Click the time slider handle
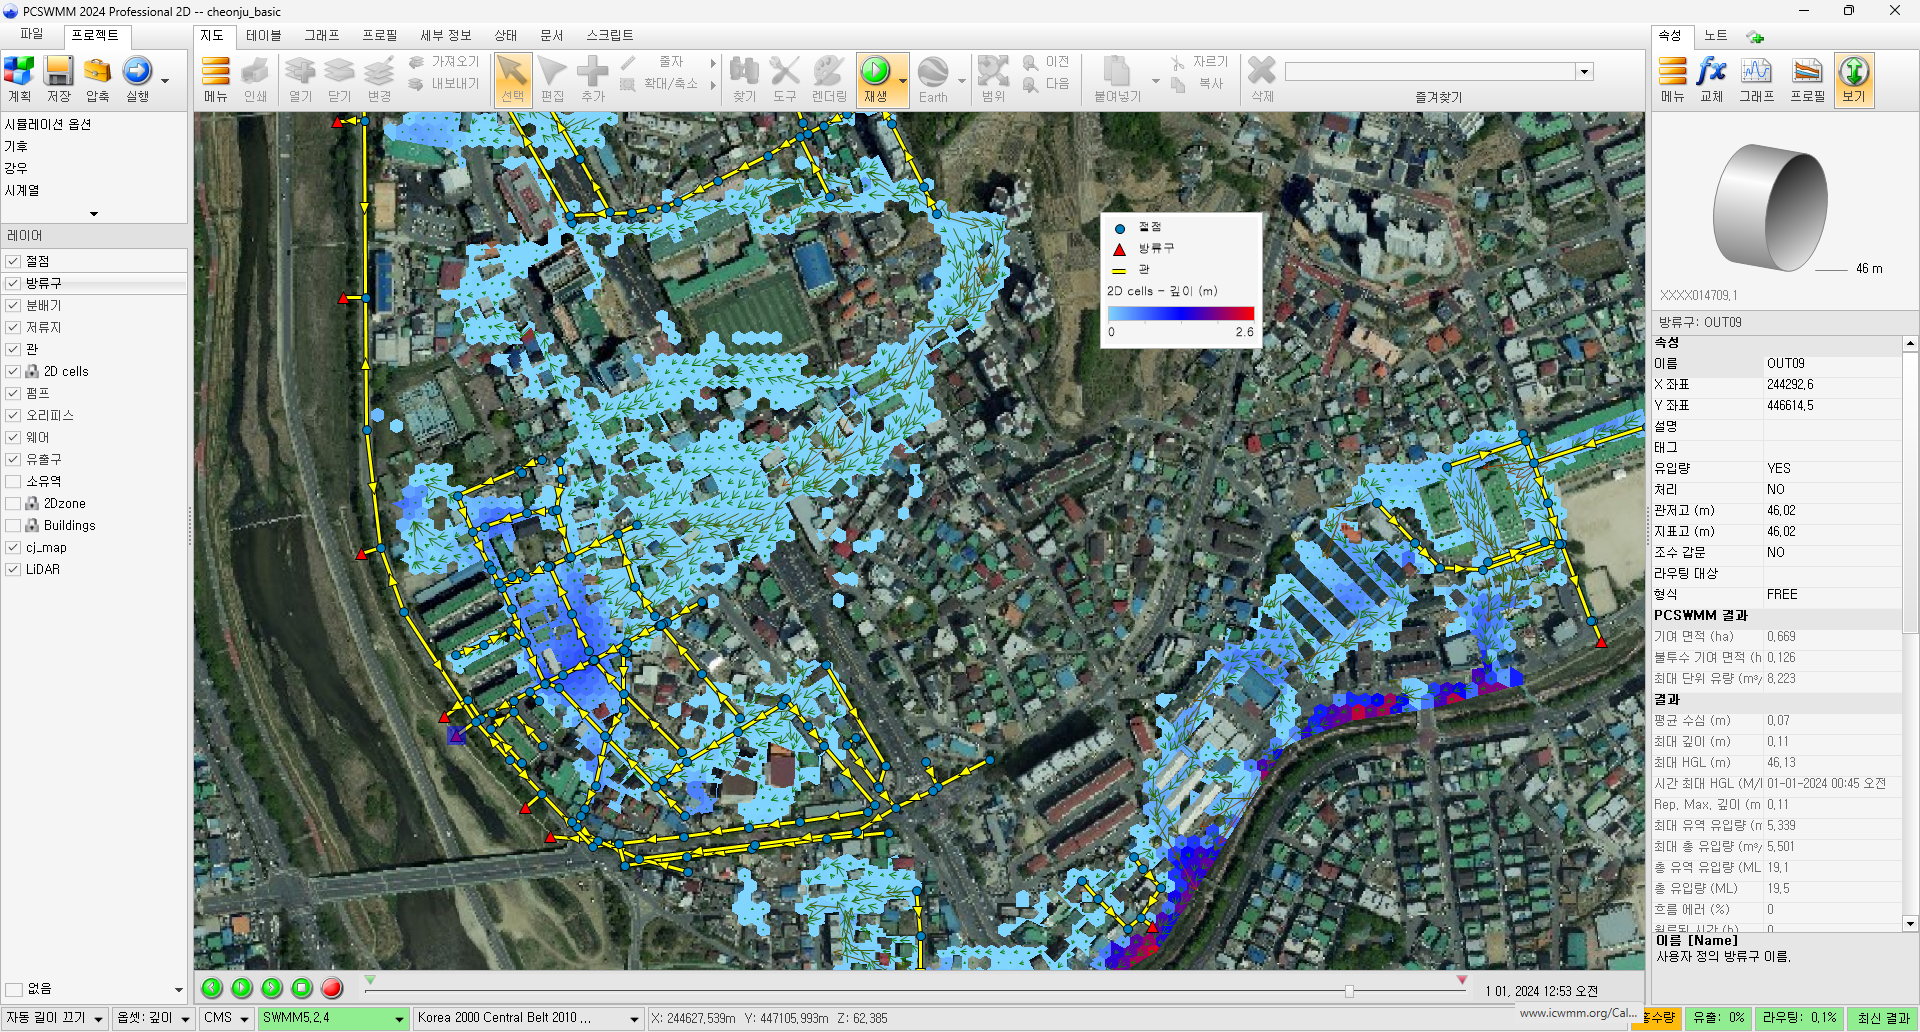This screenshot has height=1032, width=1920. (x=1349, y=991)
